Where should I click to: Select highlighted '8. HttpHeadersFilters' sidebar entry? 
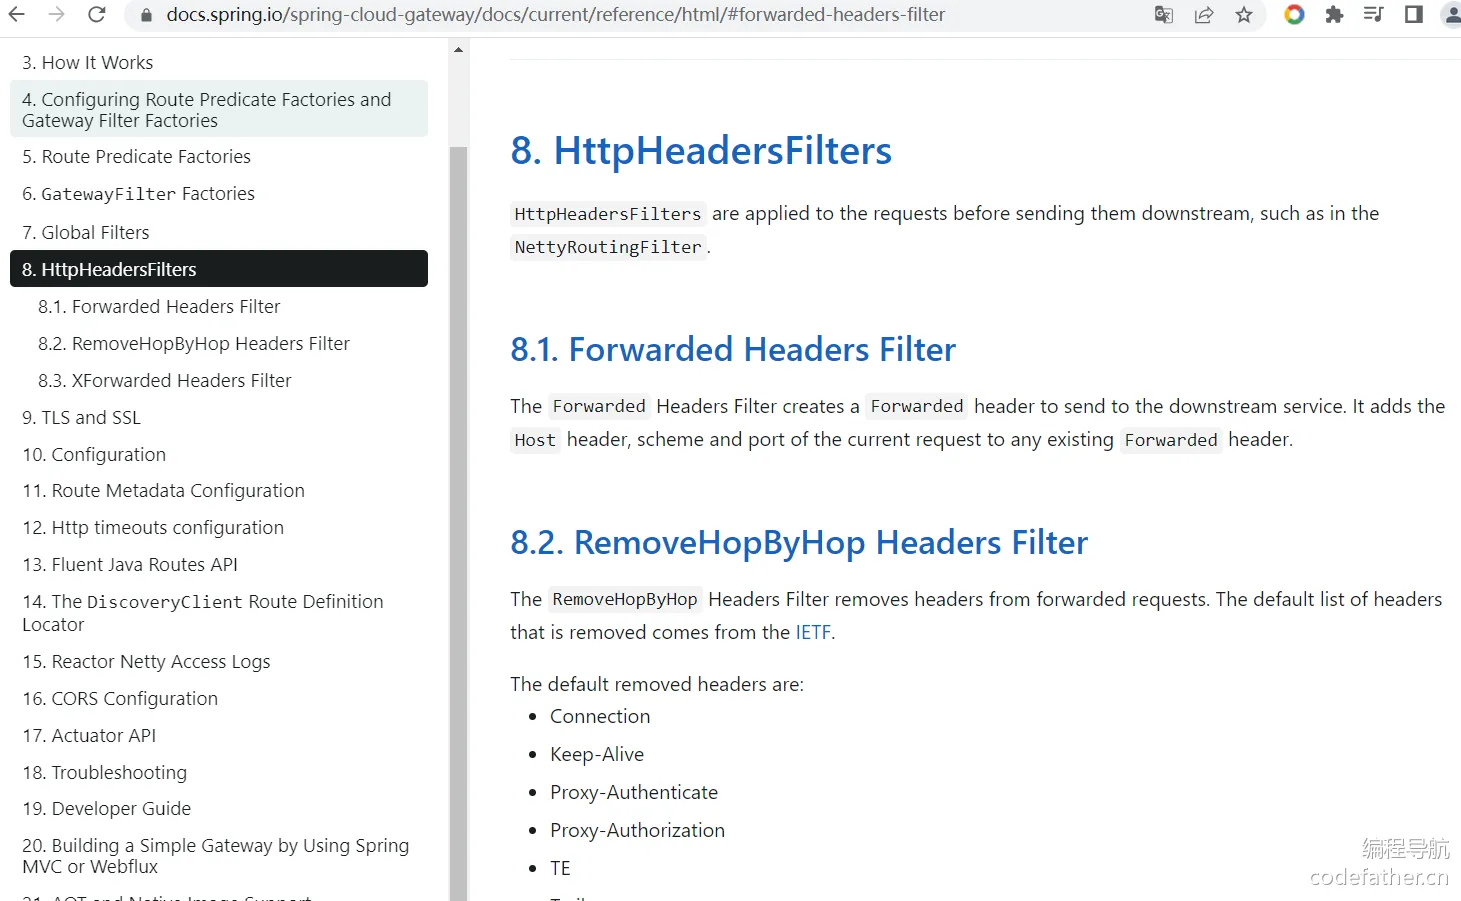219,269
